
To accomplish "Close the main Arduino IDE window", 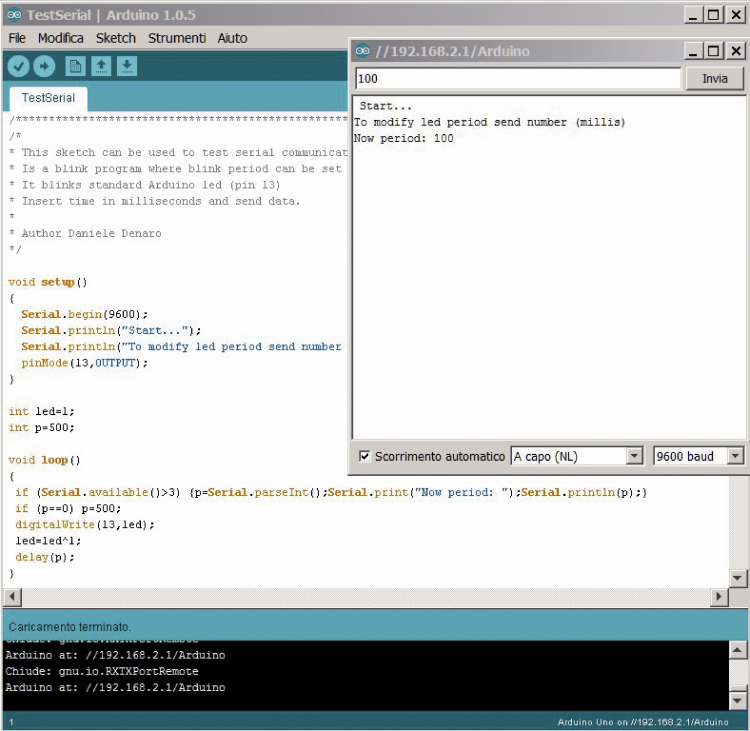I will pyautogui.click(x=736, y=15).
